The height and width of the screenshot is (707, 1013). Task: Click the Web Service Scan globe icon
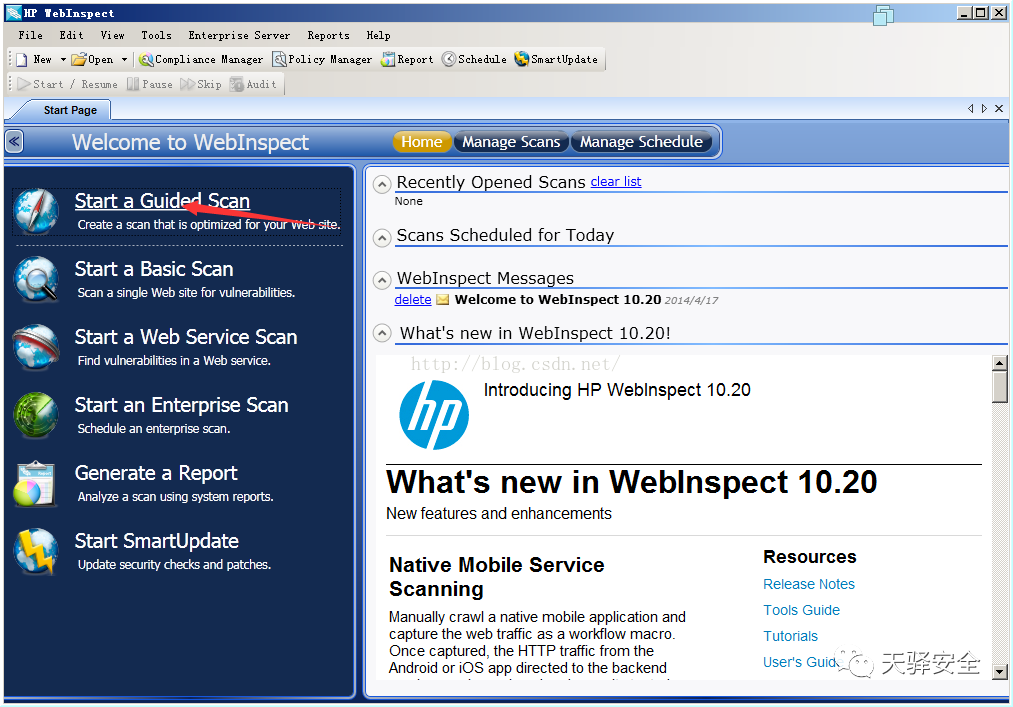coord(36,347)
